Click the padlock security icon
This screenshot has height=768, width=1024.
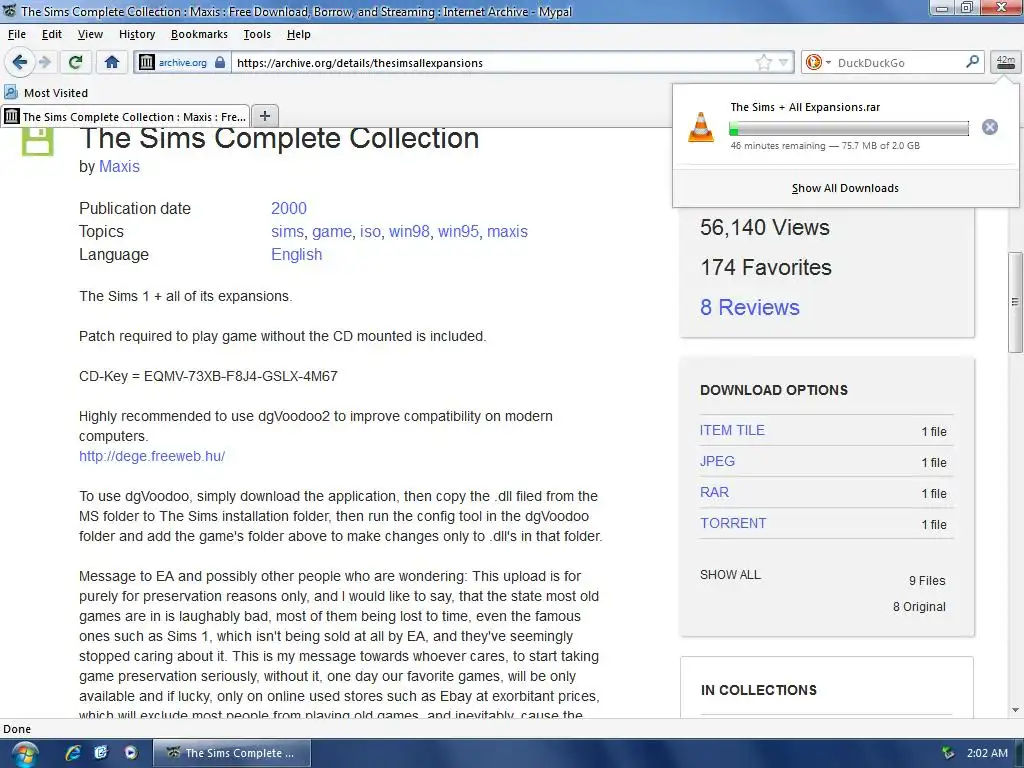[220, 62]
